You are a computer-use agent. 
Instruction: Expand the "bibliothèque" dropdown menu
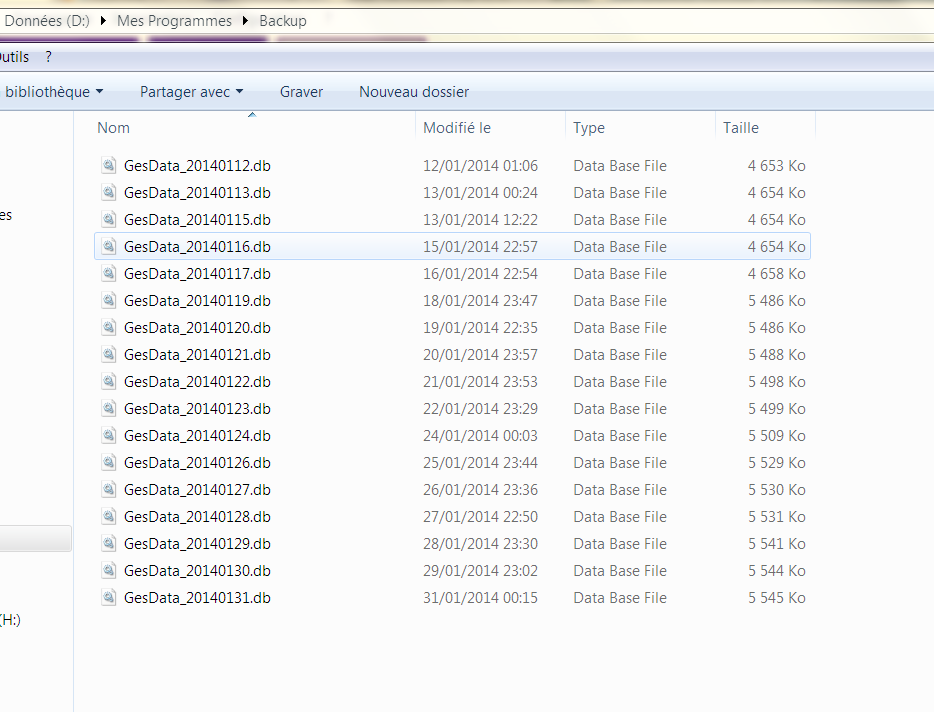(54, 92)
